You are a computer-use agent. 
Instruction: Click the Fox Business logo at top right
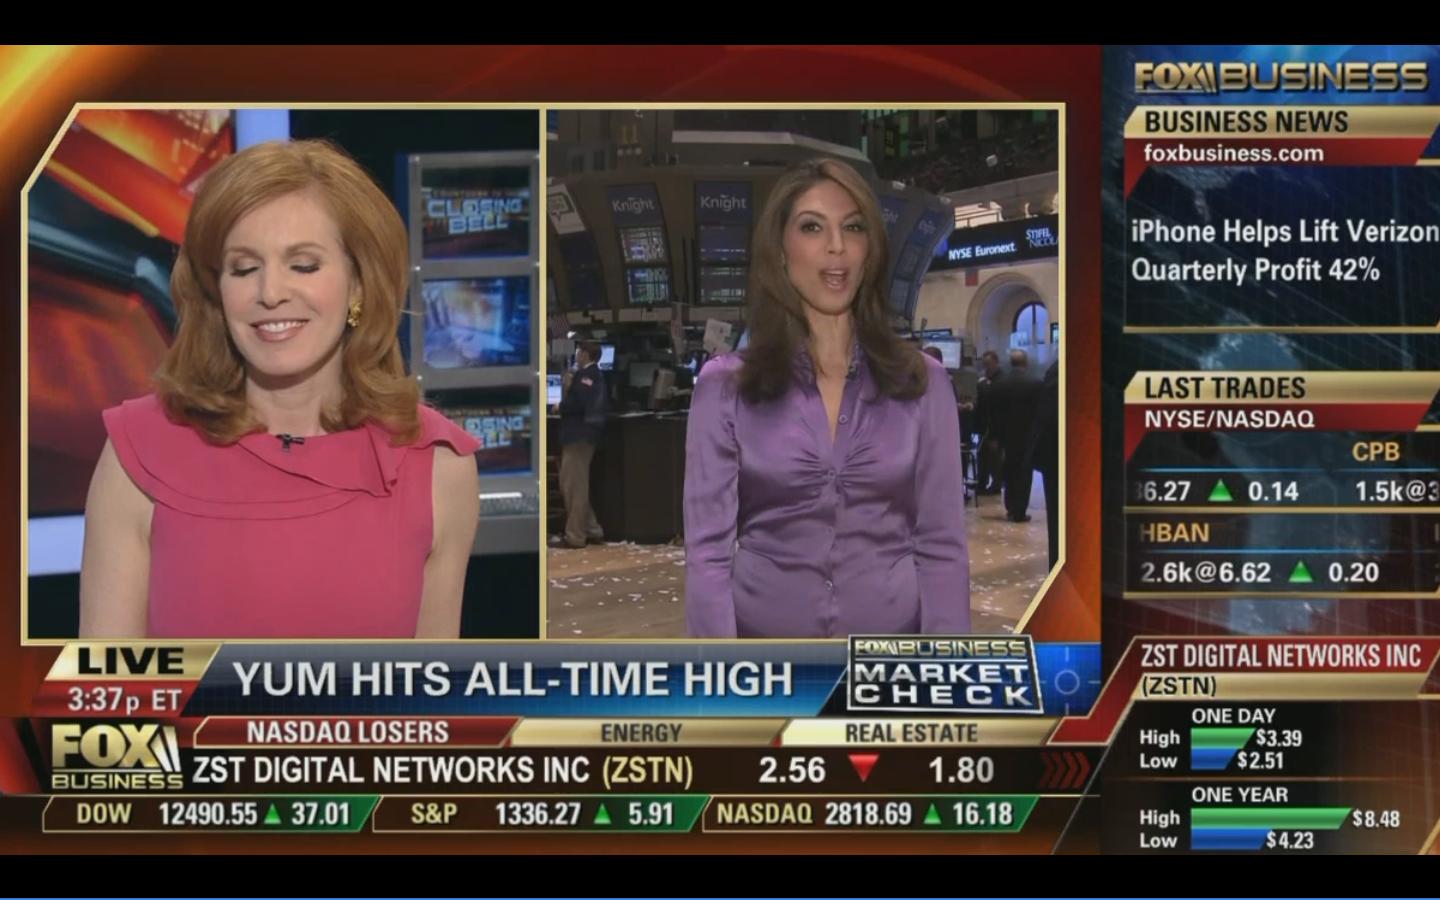click(x=1280, y=77)
